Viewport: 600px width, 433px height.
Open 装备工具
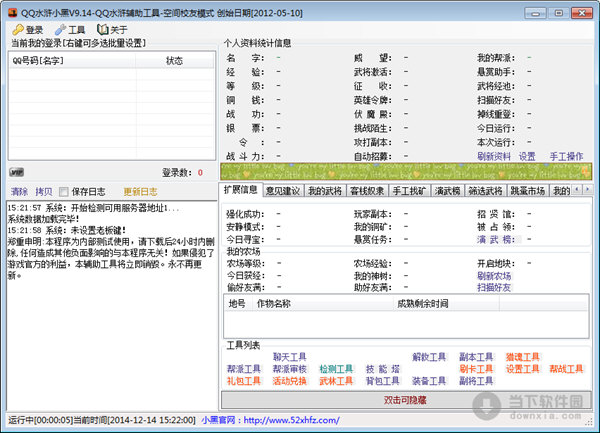coord(429,381)
